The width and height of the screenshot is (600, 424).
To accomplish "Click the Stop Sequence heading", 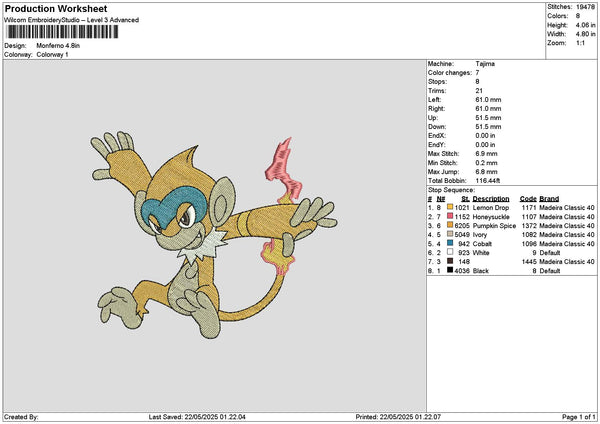I will coord(452,190).
